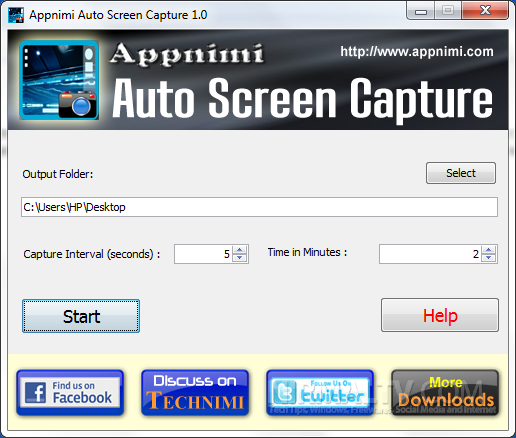Viewport: 516px width, 438px height.
Task: Click the Time in Minutes label
Action: (307, 252)
